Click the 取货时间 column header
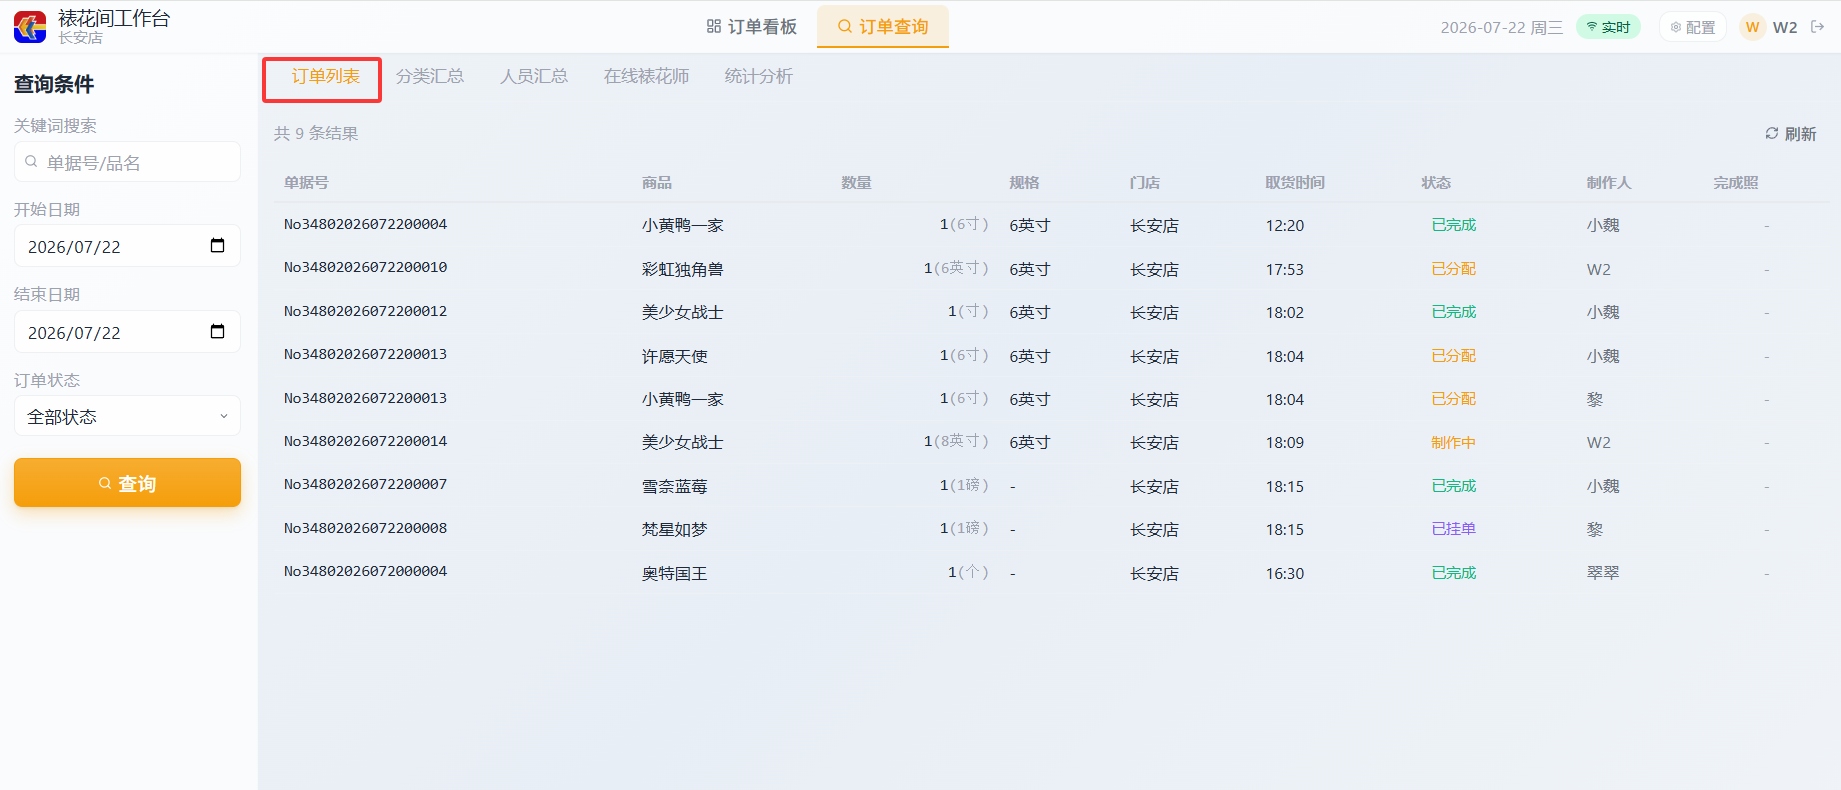The width and height of the screenshot is (1841, 790). (x=1295, y=182)
